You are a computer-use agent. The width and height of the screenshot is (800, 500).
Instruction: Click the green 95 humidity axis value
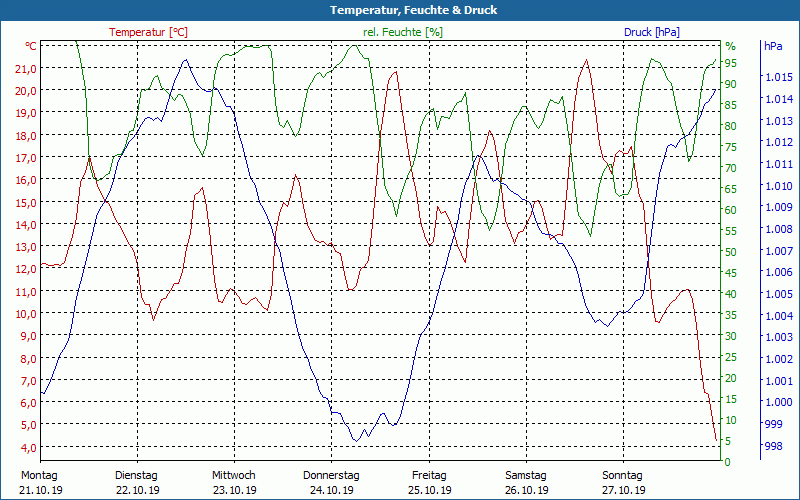(x=730, y=62)
